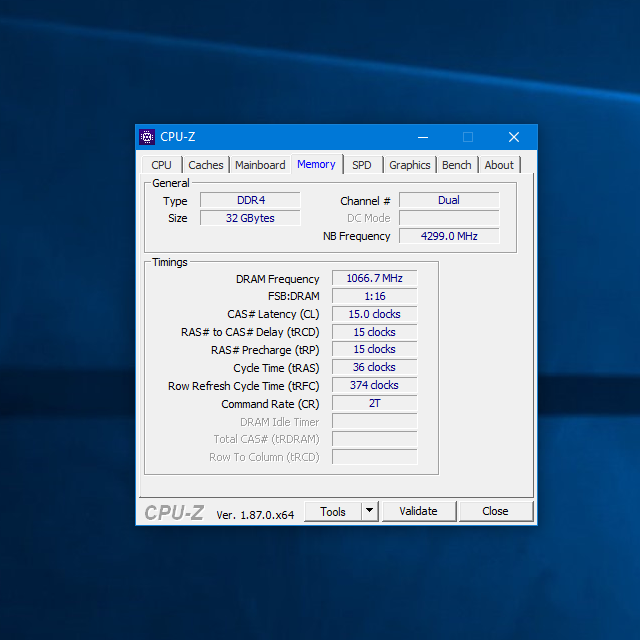640x640 pixels.
Task: Click the "NB Frequency" label
Action: click(357, 236)
